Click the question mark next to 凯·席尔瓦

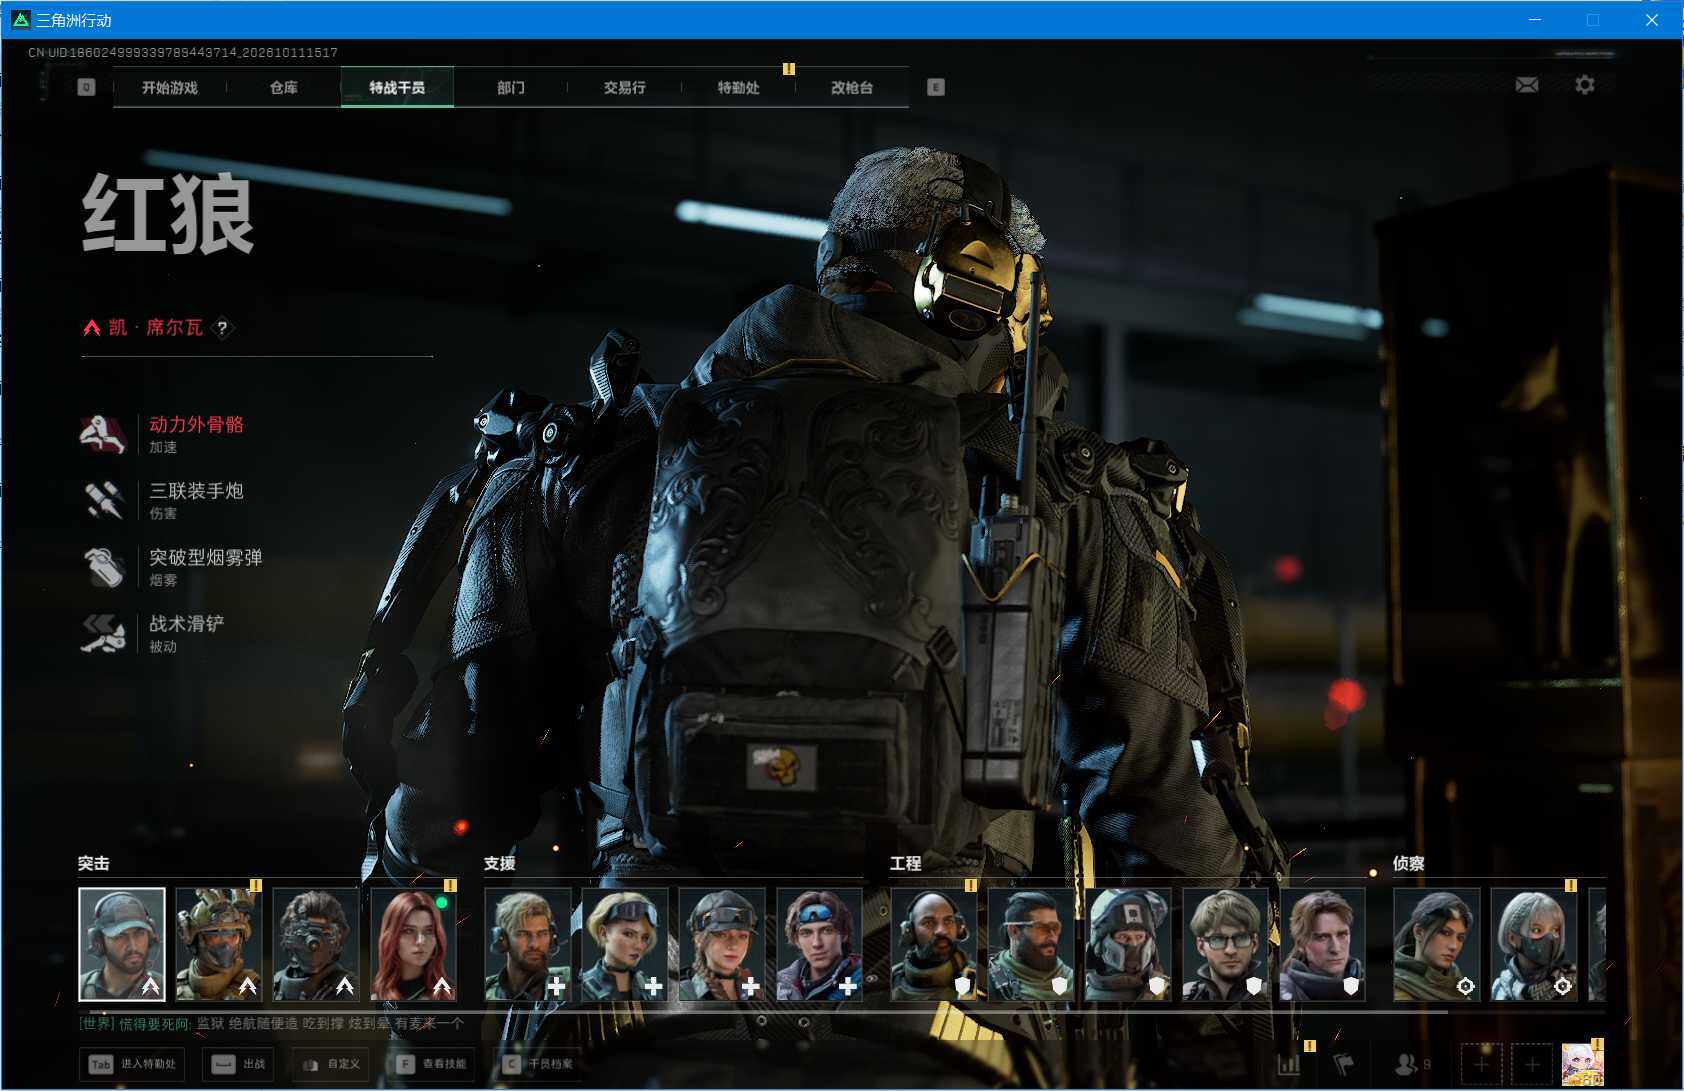coord(222,327)
